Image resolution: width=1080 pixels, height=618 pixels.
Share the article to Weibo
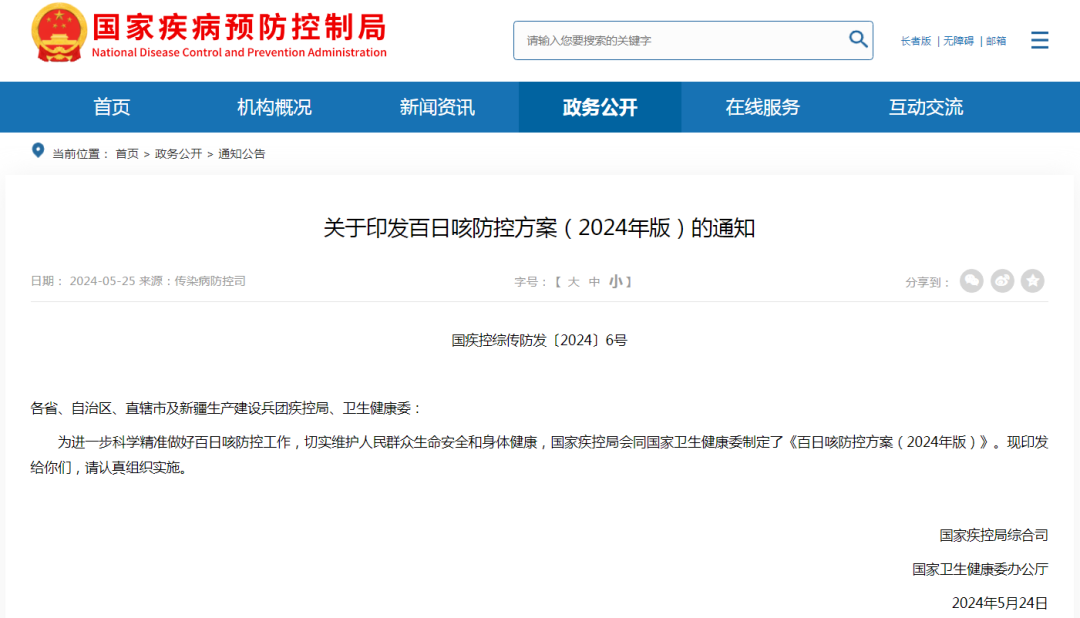tap(1002, 281)
